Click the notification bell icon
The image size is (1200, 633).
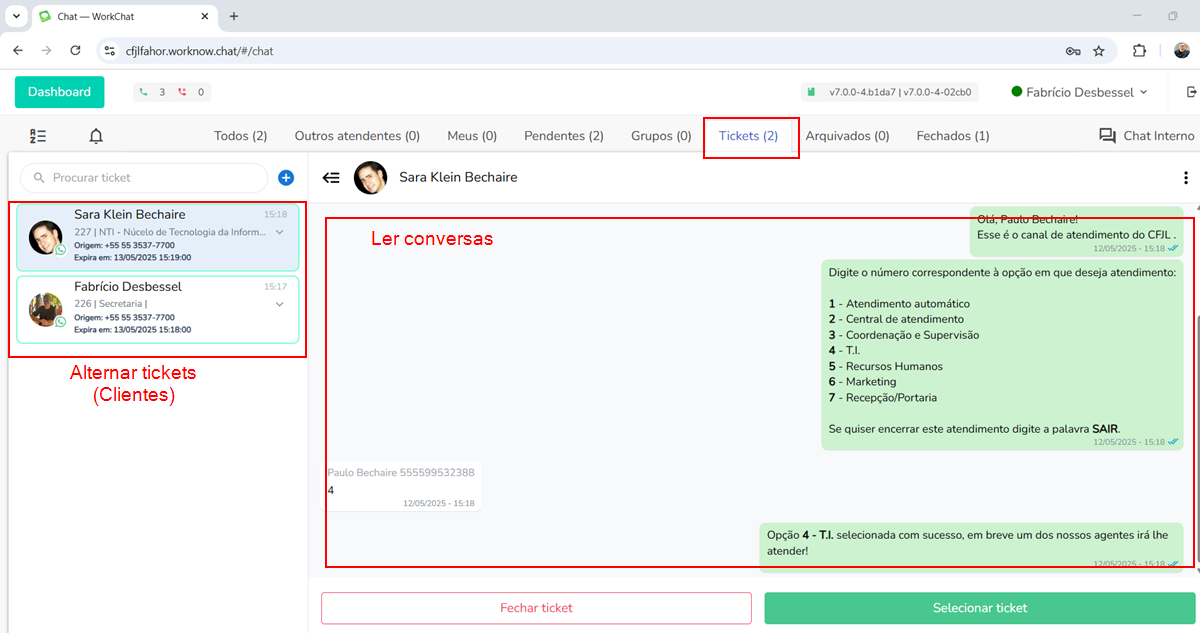pos(96,136)
